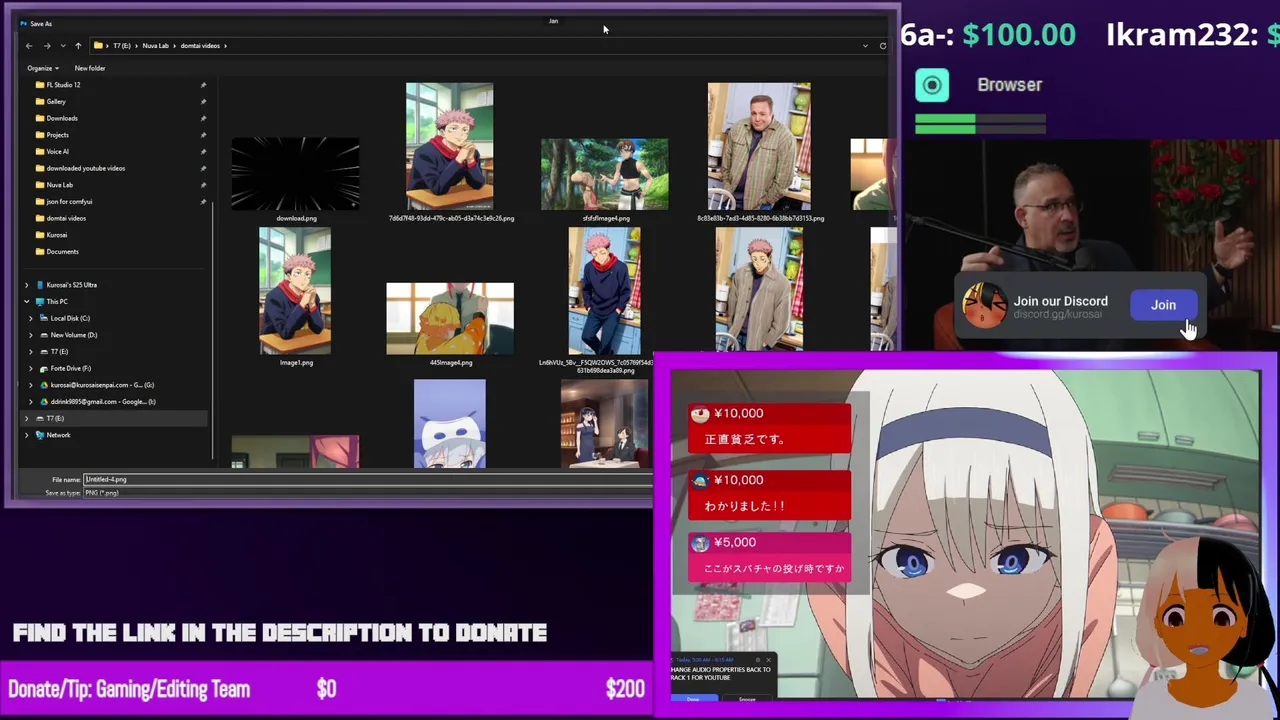Click pin icon next to Projects
The width and height of the screenshot is (1280, 720).
[x=203, y=135]
